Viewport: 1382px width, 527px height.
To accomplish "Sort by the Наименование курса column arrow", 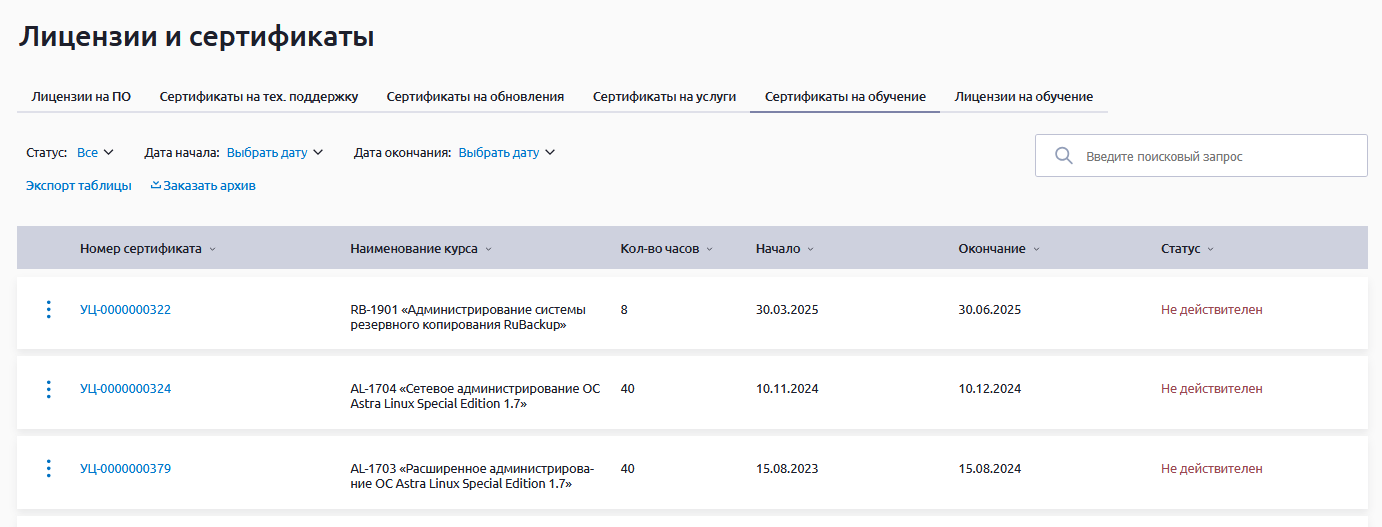I will [x=489, y=249].
